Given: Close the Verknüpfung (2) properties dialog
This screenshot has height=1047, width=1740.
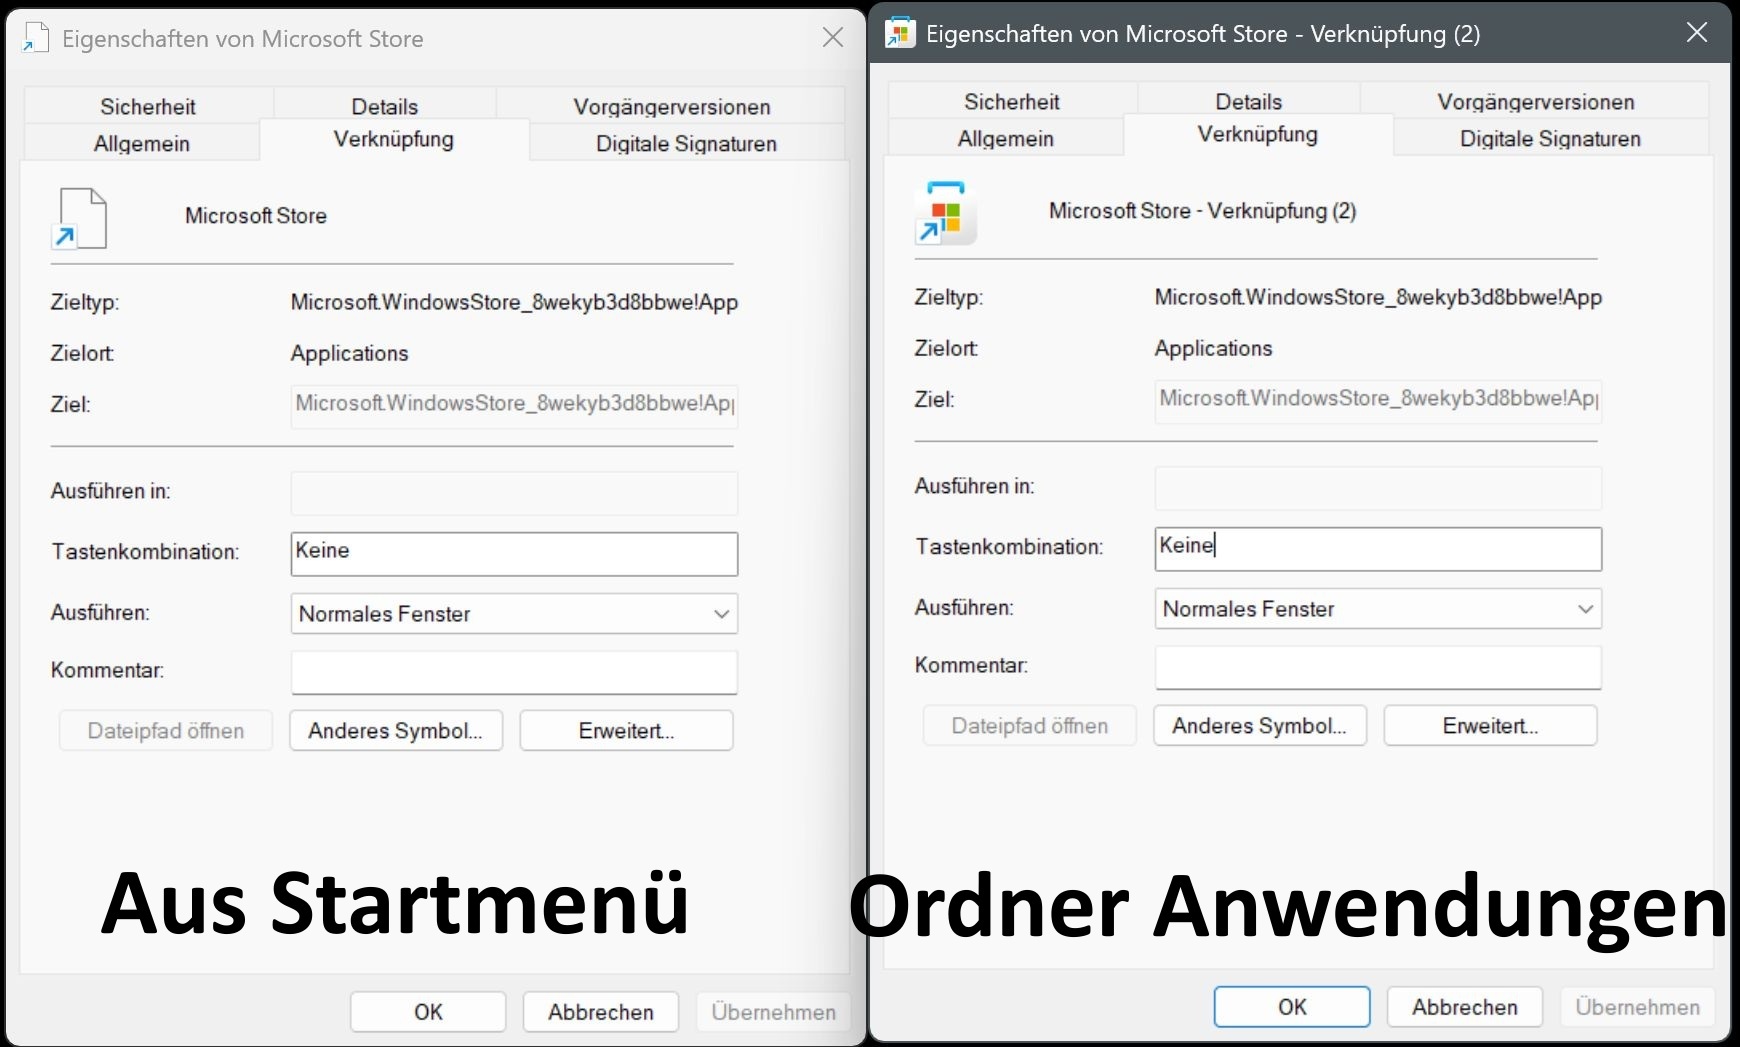Looking at the screenshot, I should tap(1696, 33).
